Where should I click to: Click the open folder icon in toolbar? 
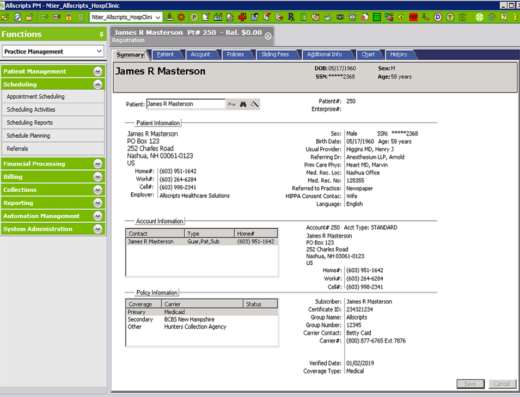(5, 17)
